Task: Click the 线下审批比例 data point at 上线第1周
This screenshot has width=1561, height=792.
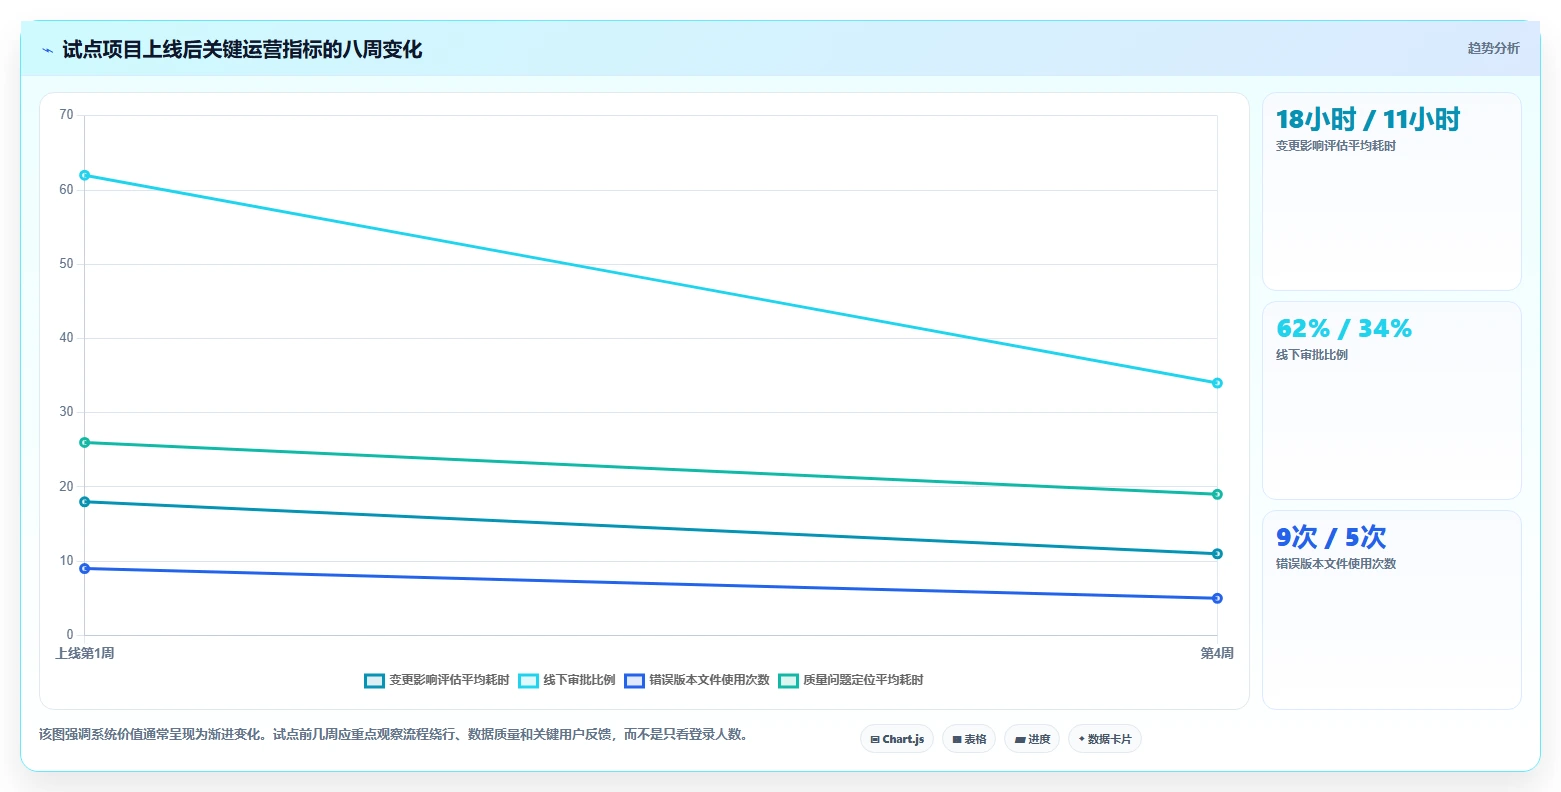Action: coord(84,175)
